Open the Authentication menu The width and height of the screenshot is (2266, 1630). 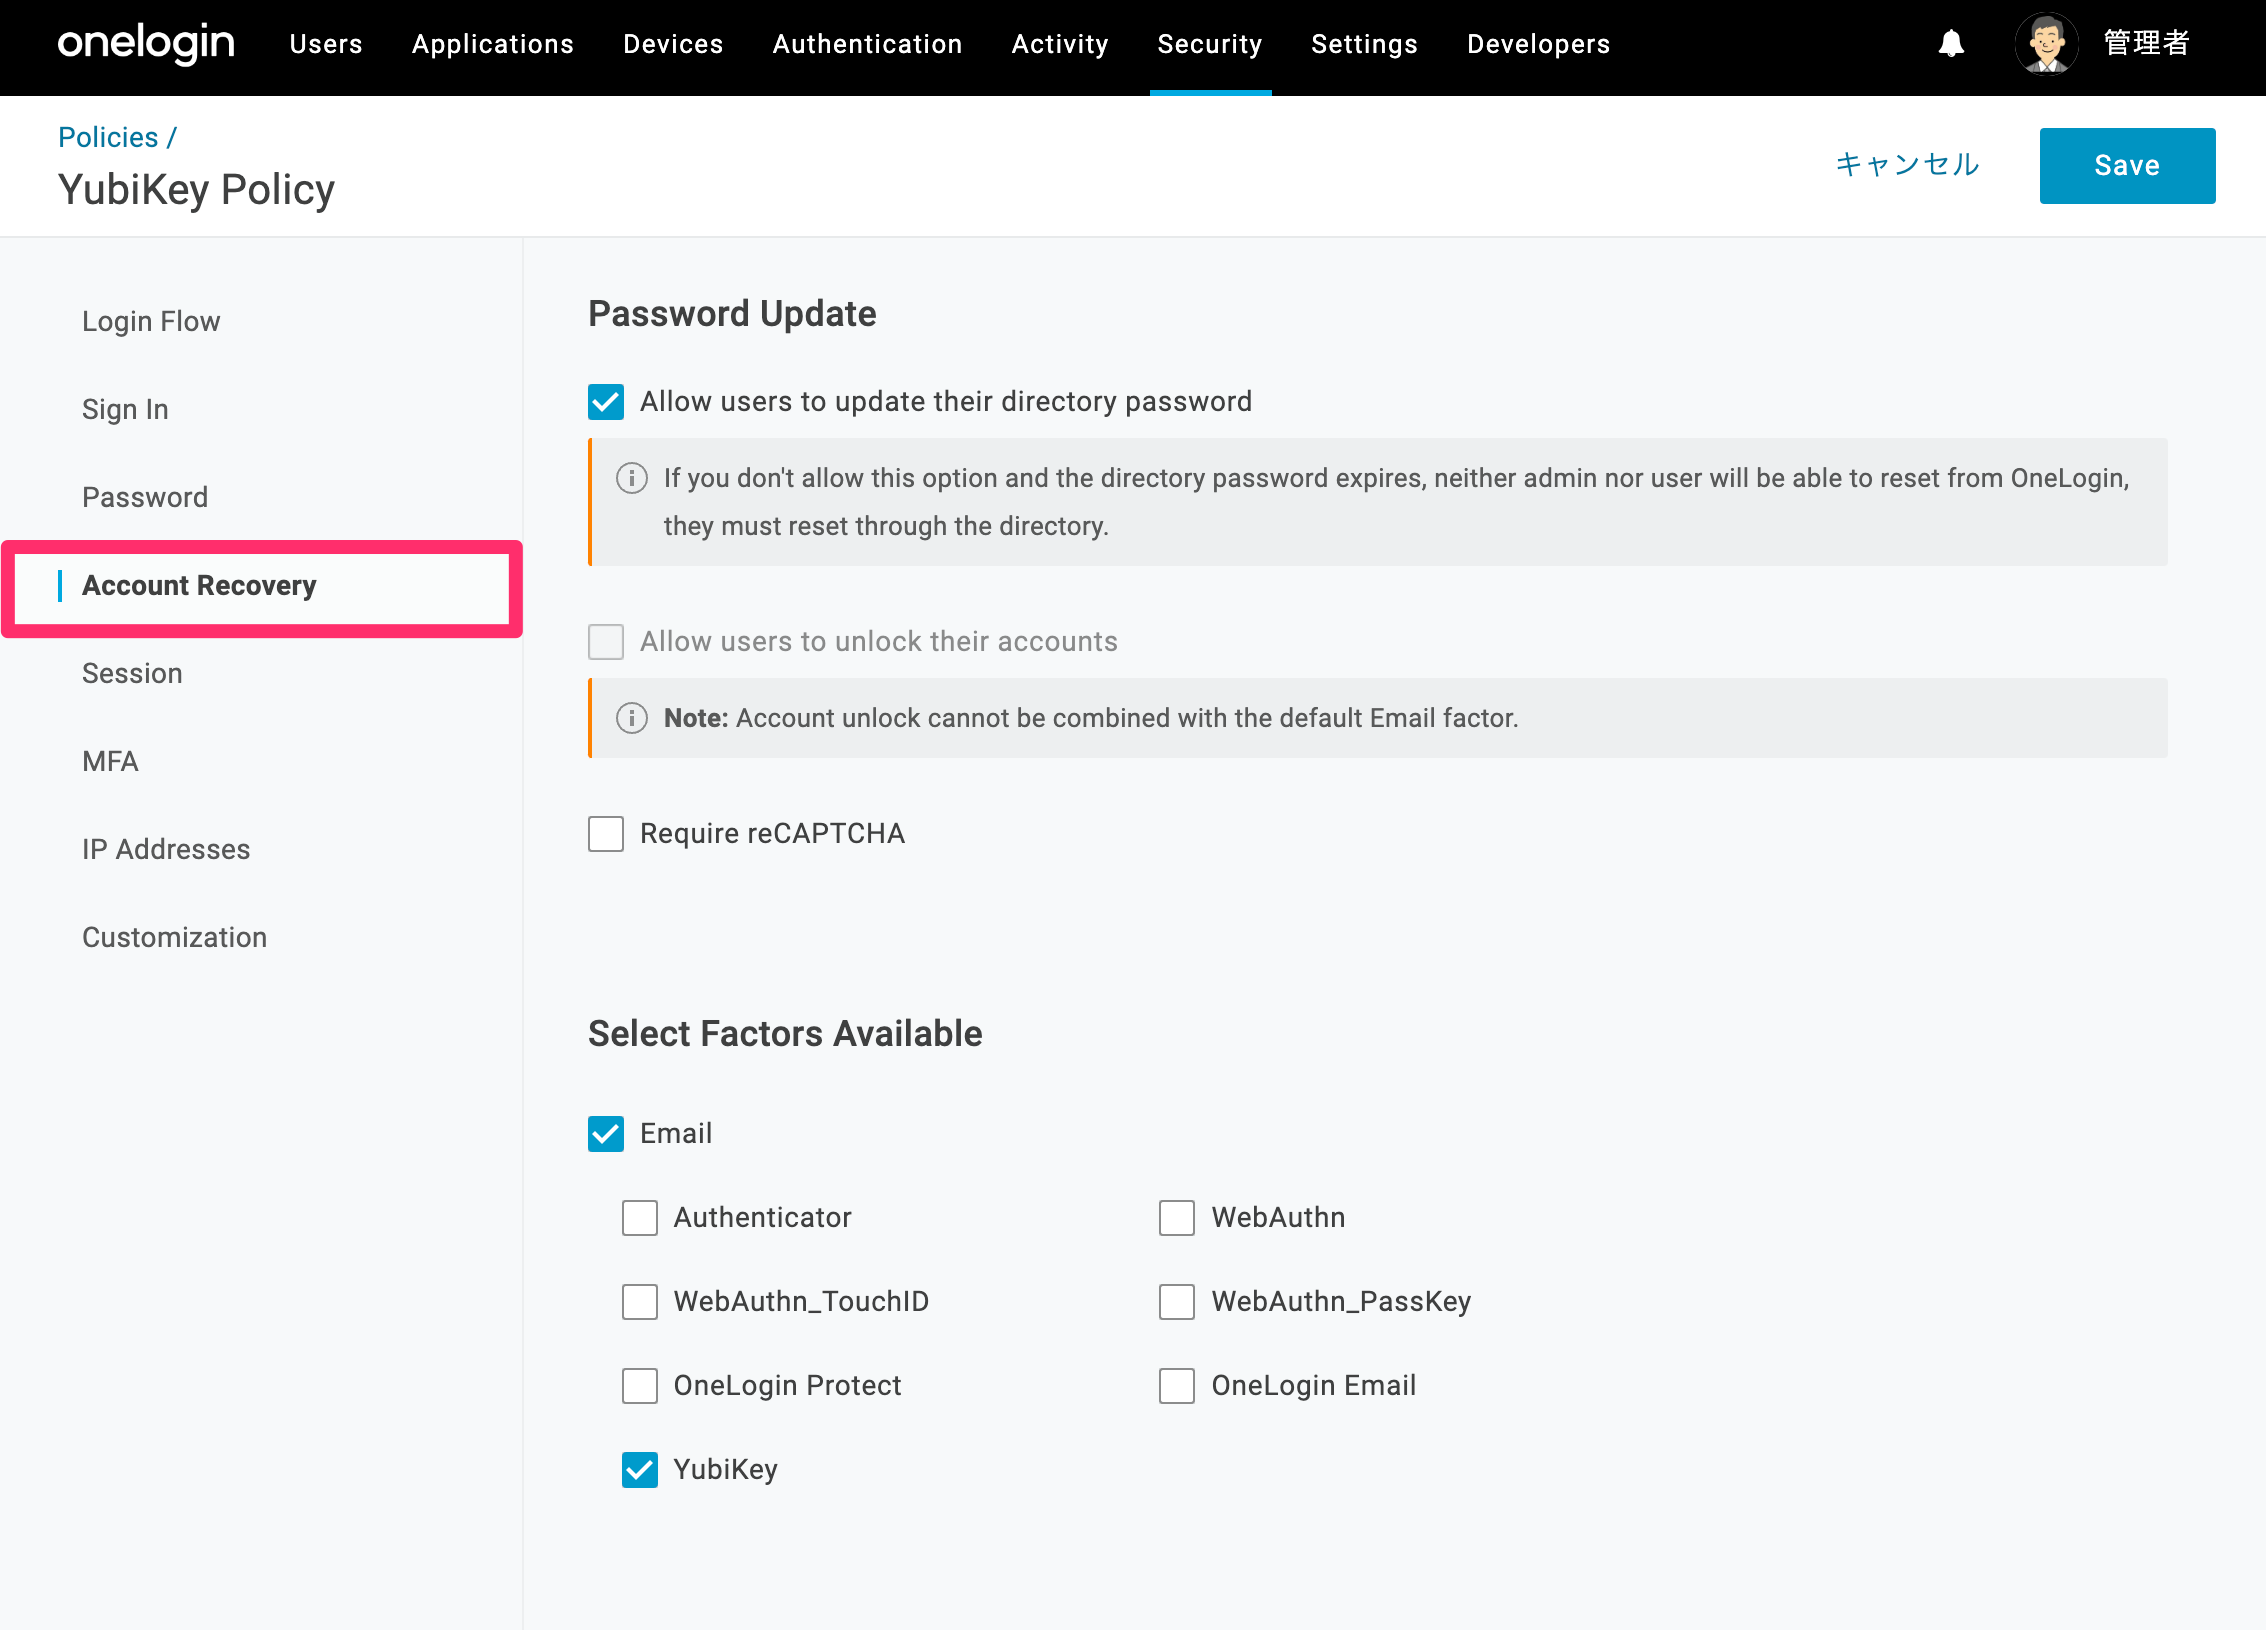tap(868, 44)
